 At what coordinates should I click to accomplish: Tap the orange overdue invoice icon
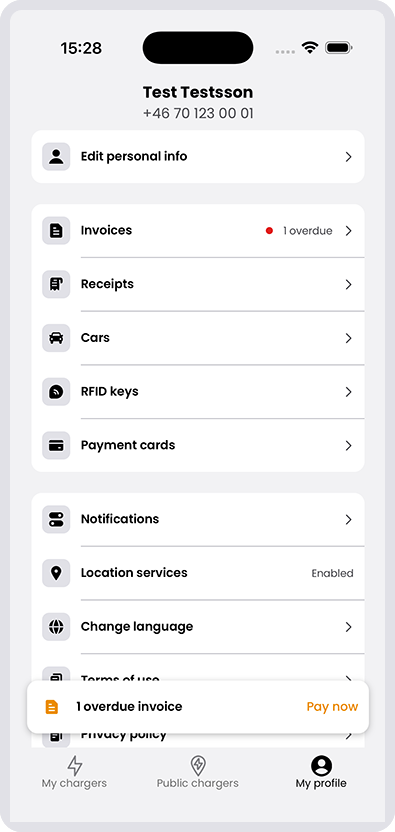[x=51, y=707]
